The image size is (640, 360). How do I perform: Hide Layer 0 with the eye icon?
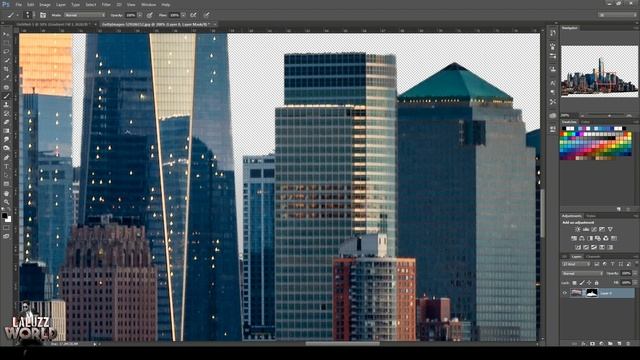pyautogui.click(x=564, y=293)
